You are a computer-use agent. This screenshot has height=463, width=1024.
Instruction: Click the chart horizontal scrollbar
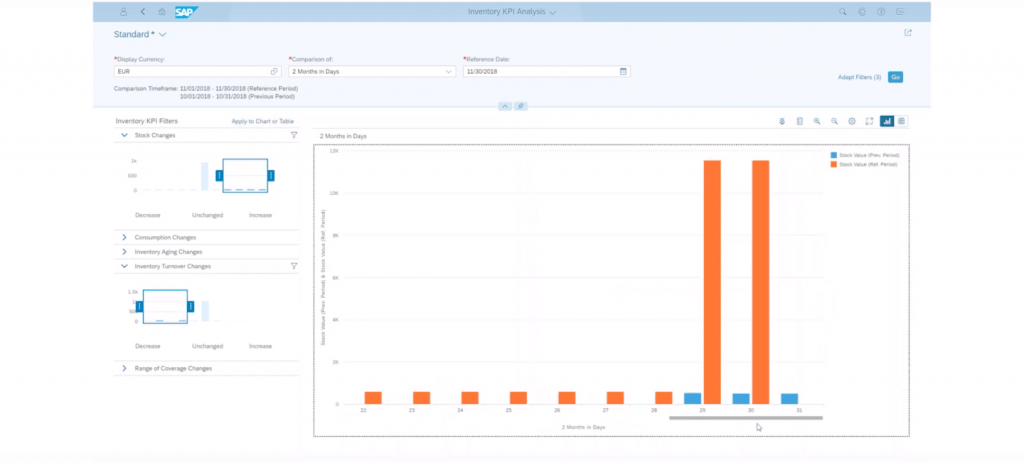tap(746, 417)
